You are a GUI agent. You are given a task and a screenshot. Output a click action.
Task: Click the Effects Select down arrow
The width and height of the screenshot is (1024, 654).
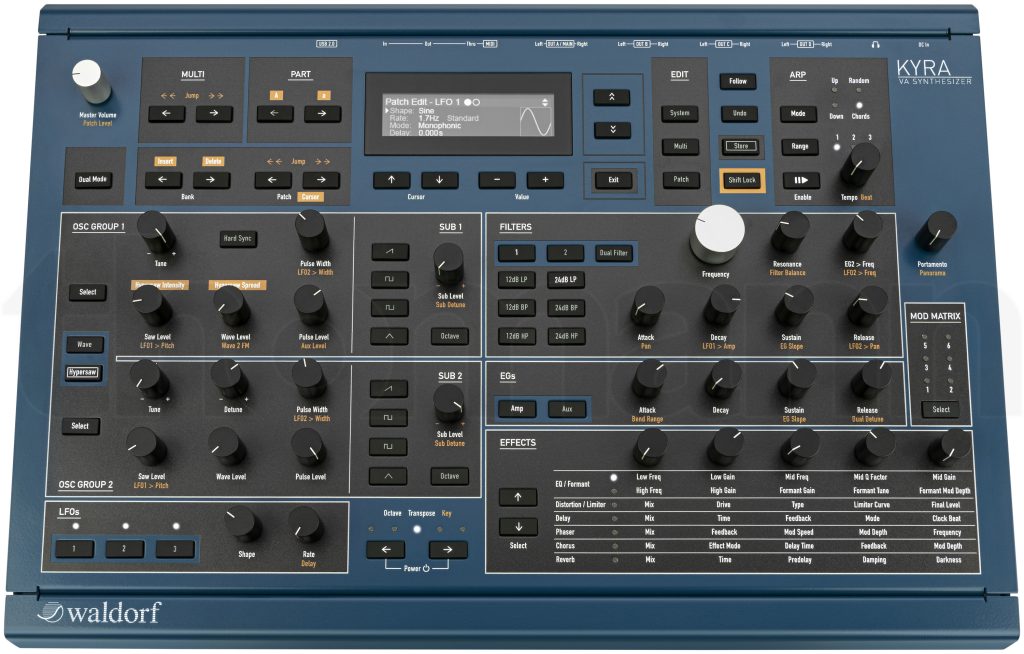coord(519,527)
